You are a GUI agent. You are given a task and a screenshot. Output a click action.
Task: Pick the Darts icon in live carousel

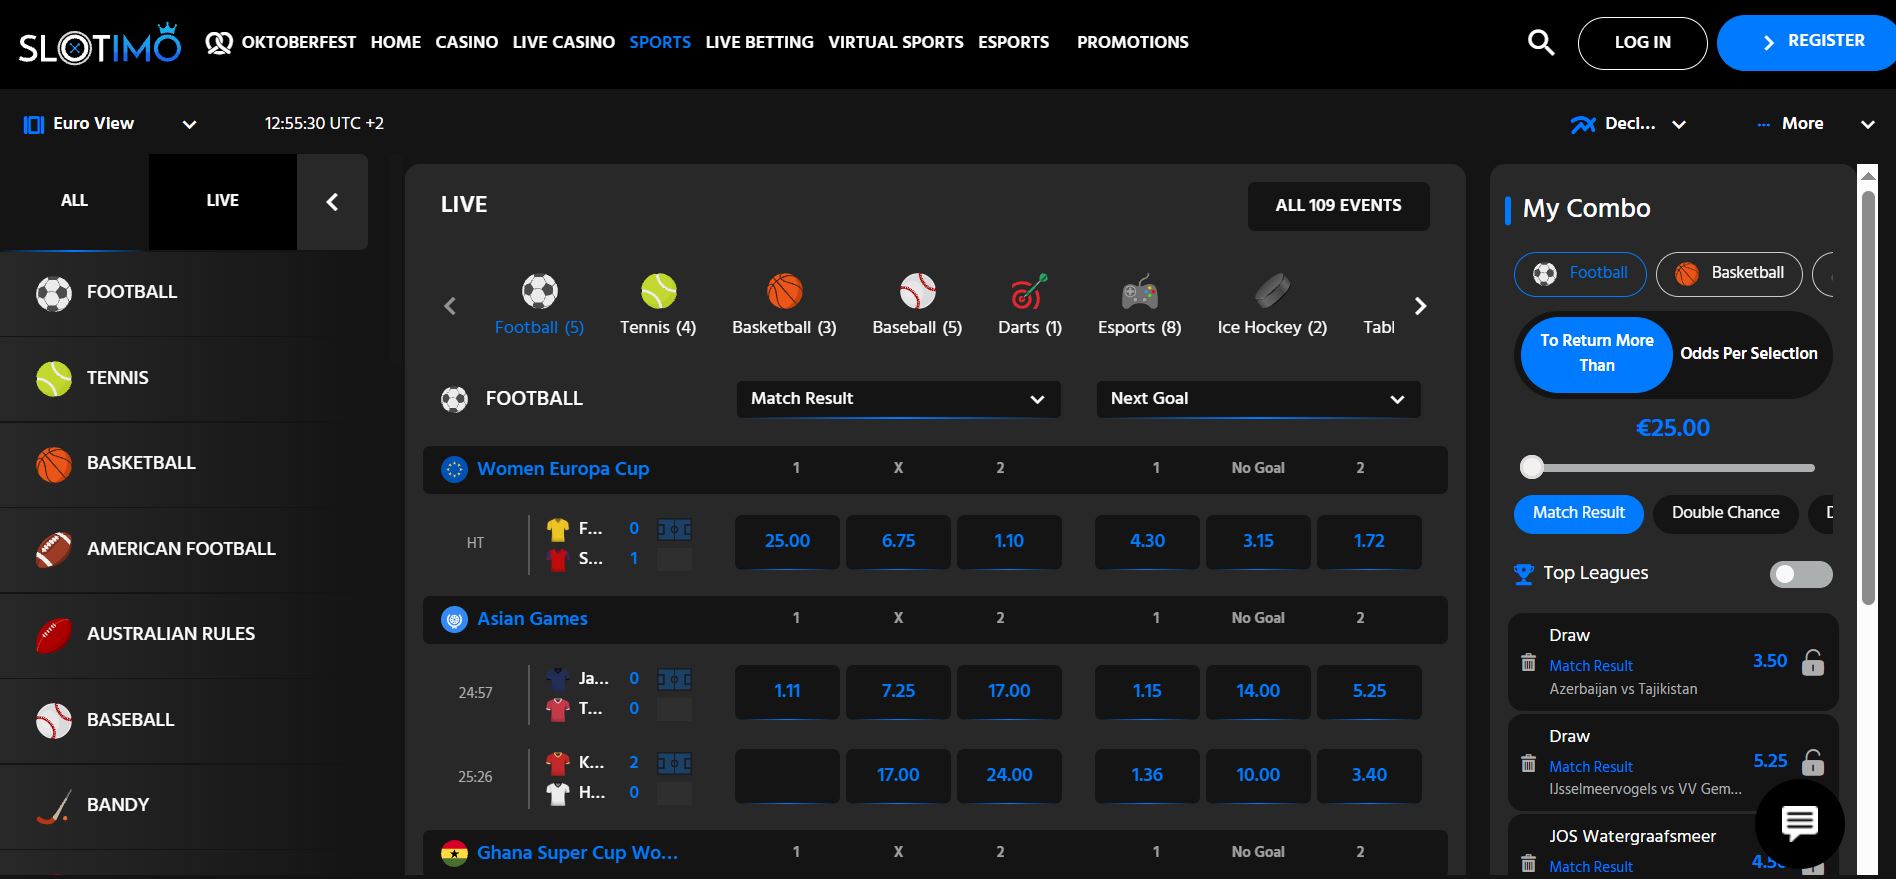1029,291
